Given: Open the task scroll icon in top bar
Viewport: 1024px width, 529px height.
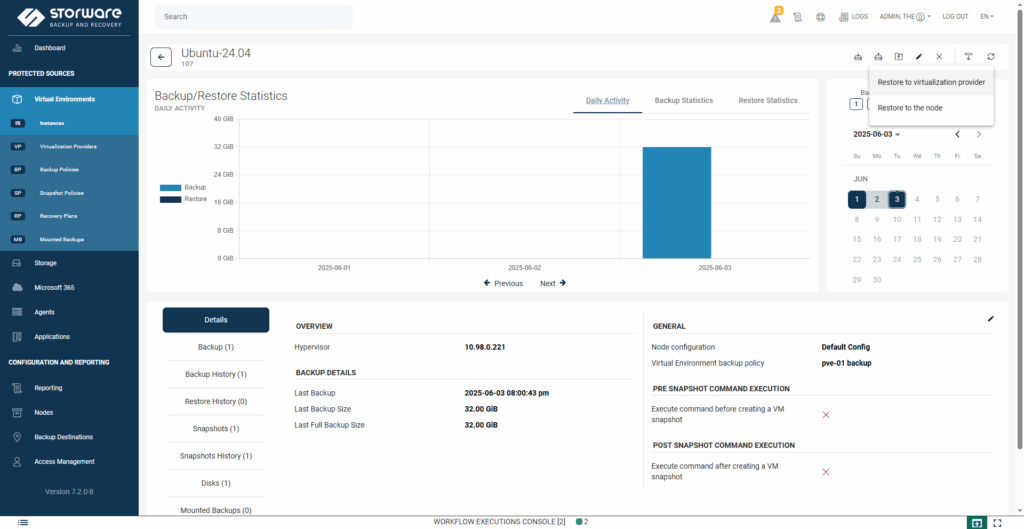Looking at the screenshot, I should tap(797, 17).
